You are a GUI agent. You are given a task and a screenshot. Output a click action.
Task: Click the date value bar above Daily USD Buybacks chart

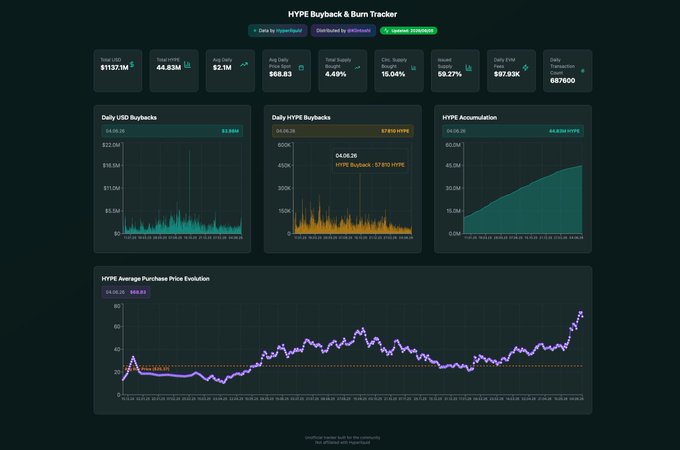(x=172, y=131)
